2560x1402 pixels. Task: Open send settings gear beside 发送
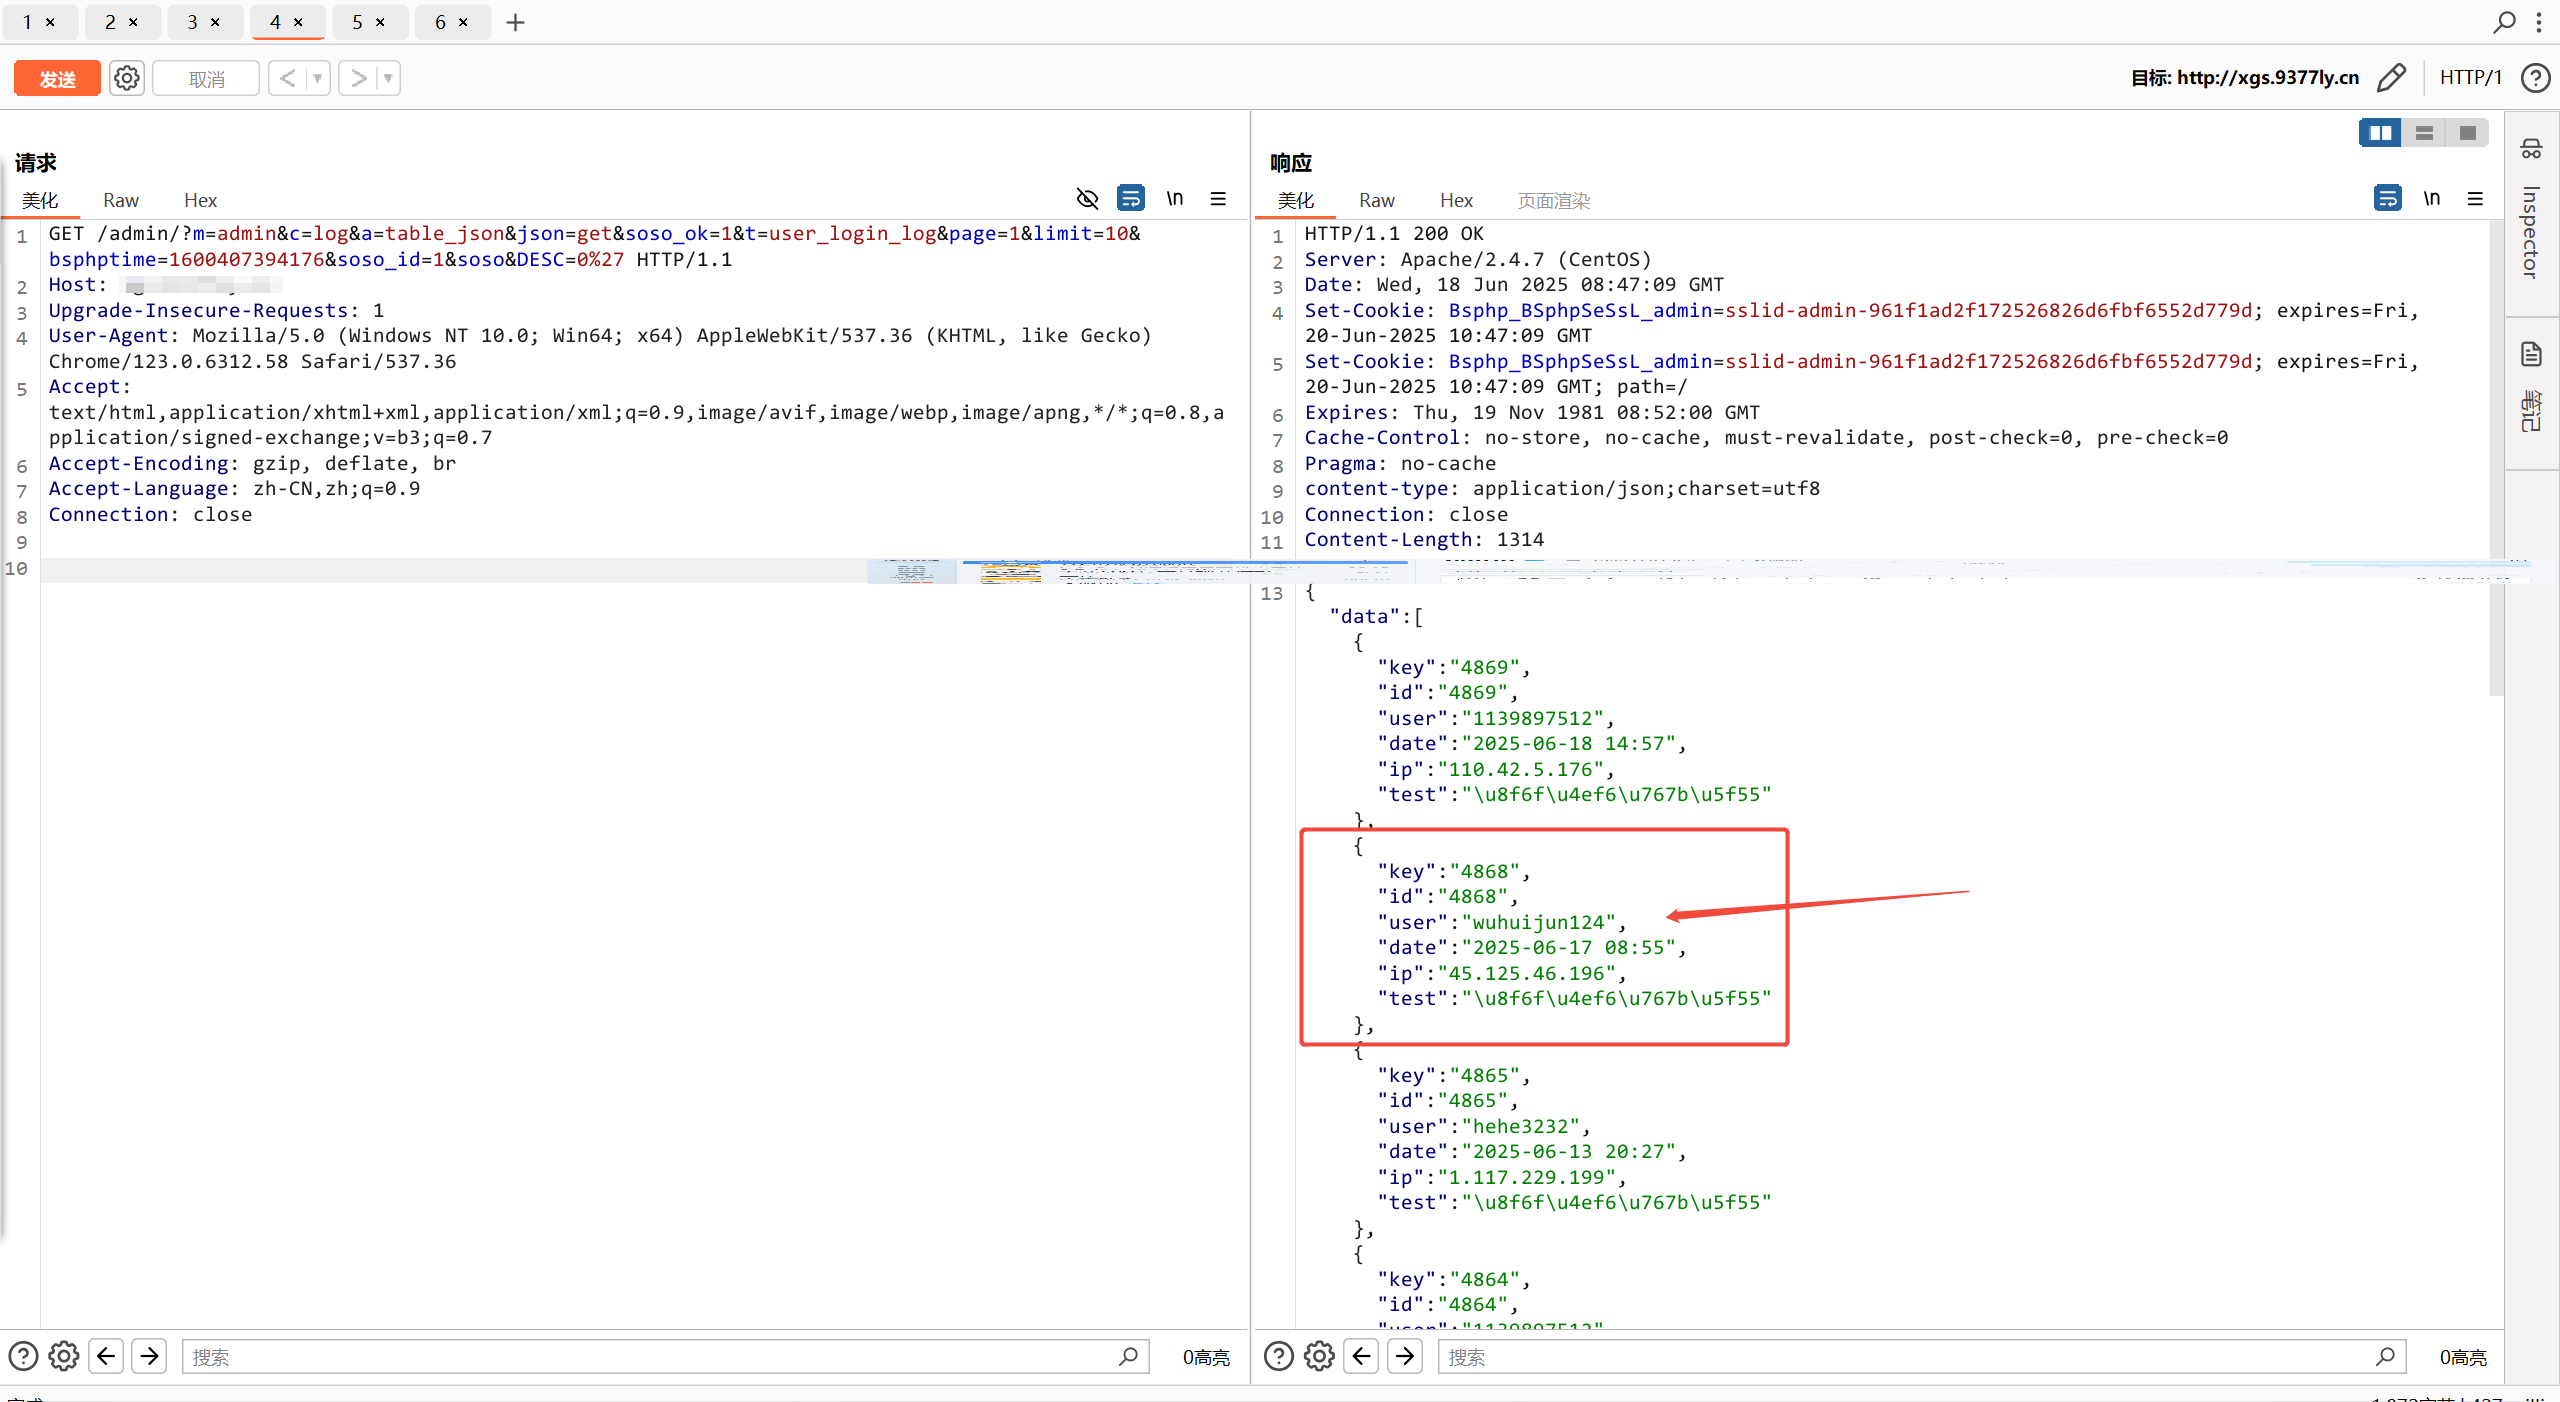tap(127, 78)
